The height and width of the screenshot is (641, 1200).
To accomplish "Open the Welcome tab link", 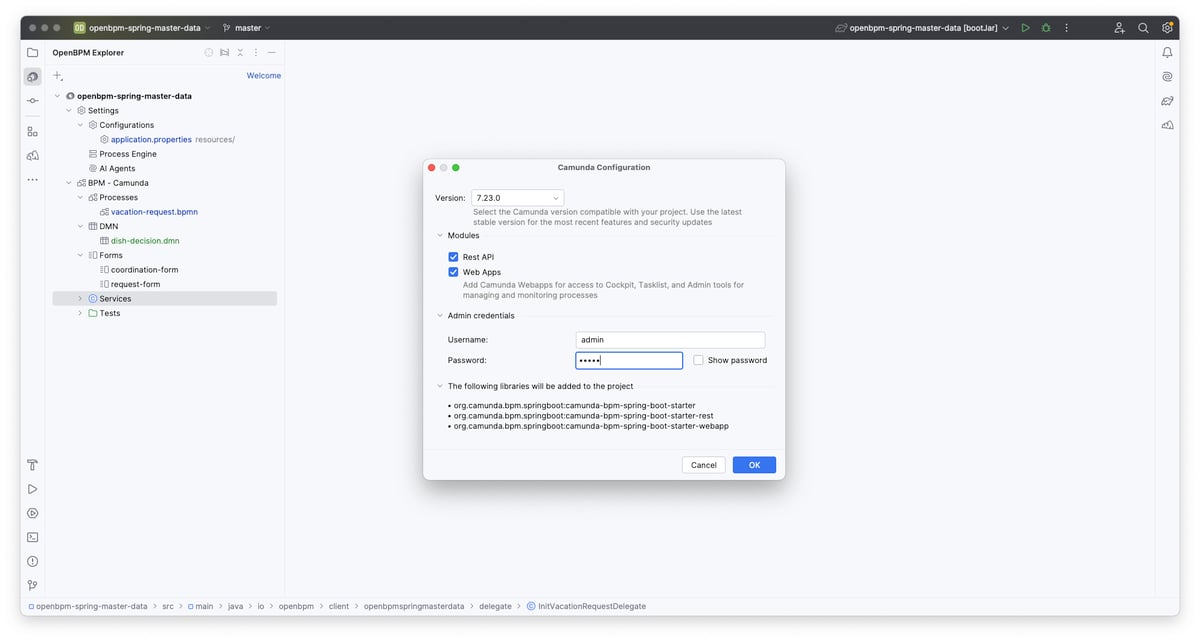I will pyautogui.click(x=264, y=76).
